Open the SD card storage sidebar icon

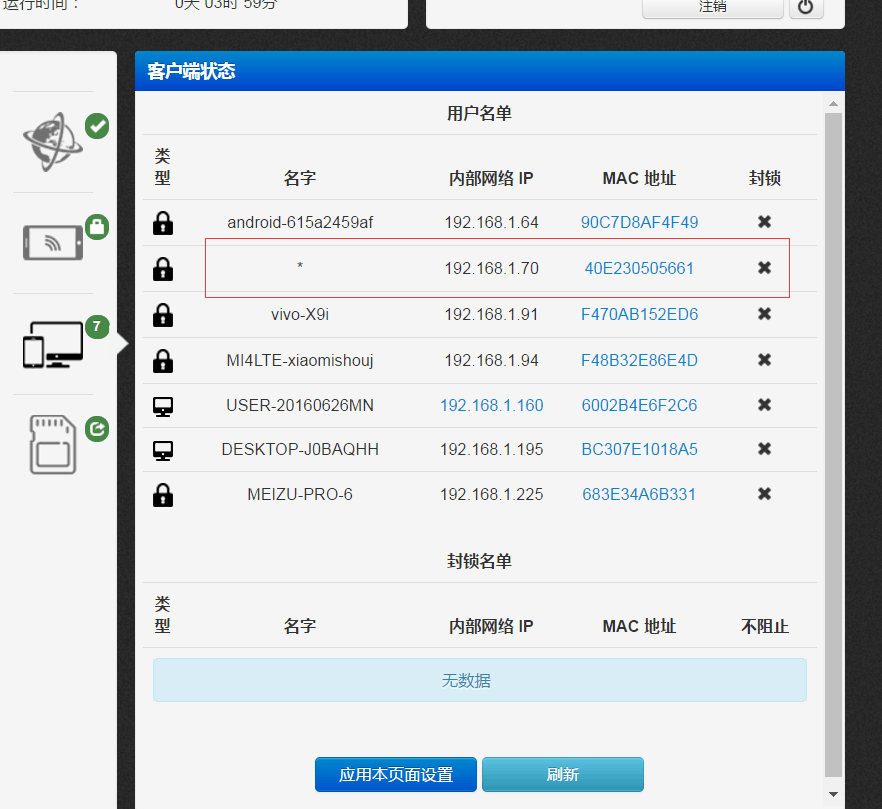point(53,444)
